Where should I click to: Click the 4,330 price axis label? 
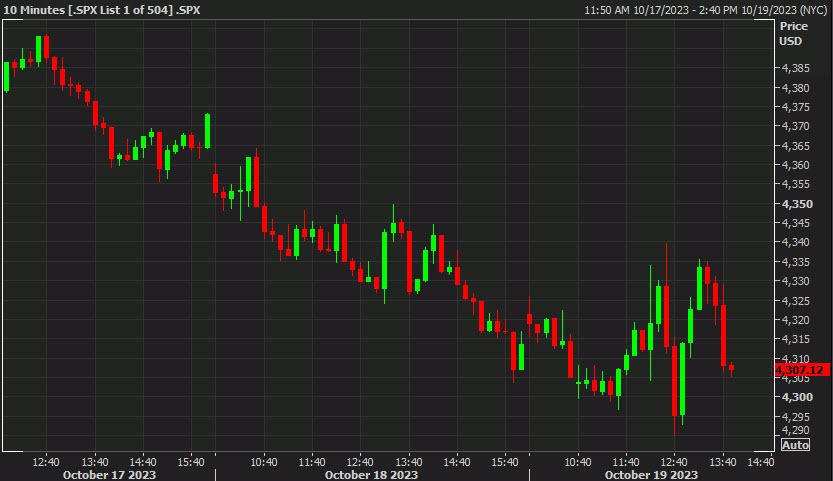(795, 281)
